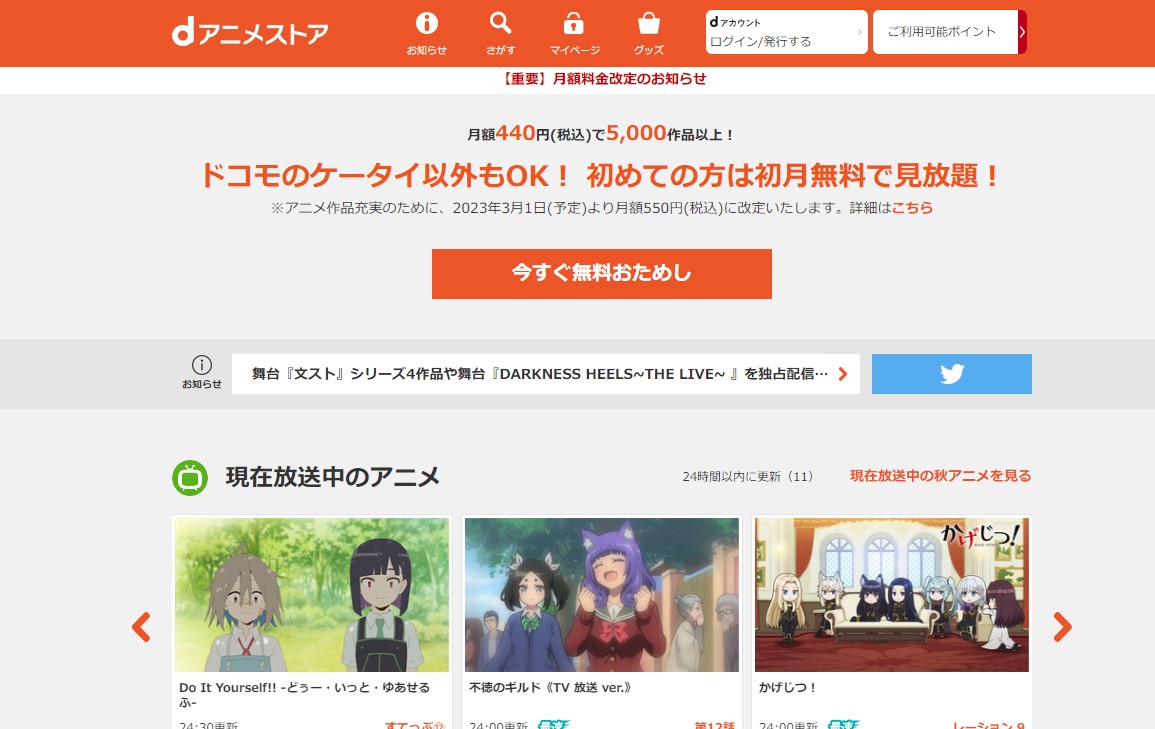Click the circled info icon above お知らせ
The image size is (1155, 729).
click(x=202, y=364)
